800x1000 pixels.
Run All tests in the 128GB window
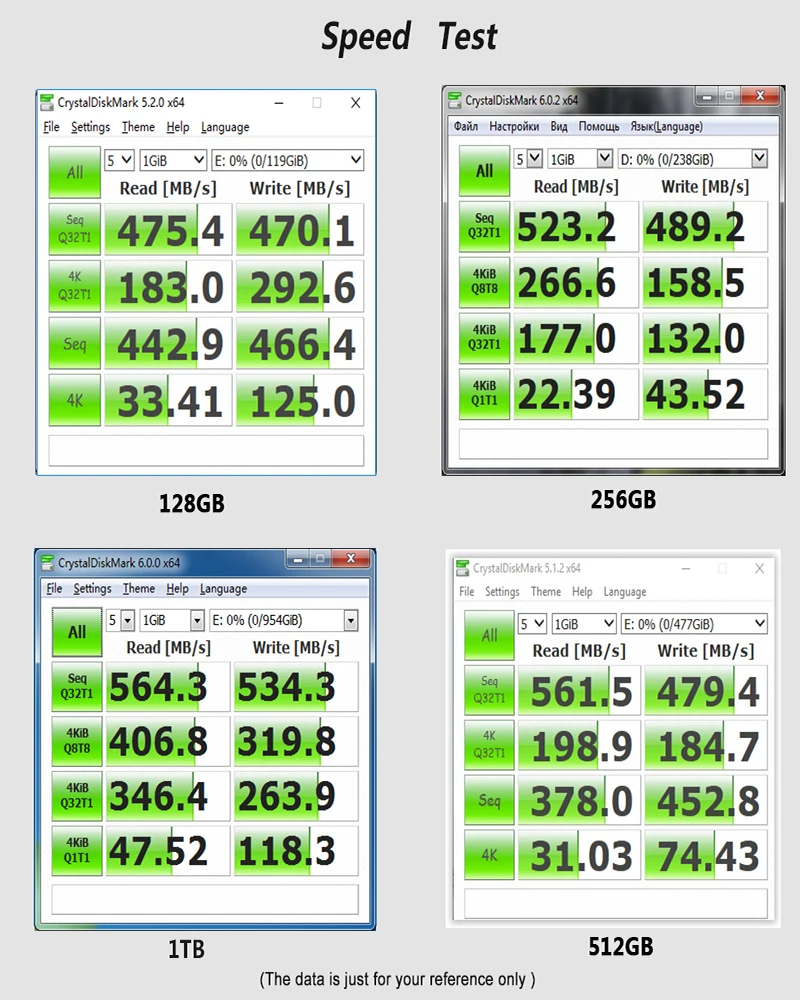coord(75,172)
